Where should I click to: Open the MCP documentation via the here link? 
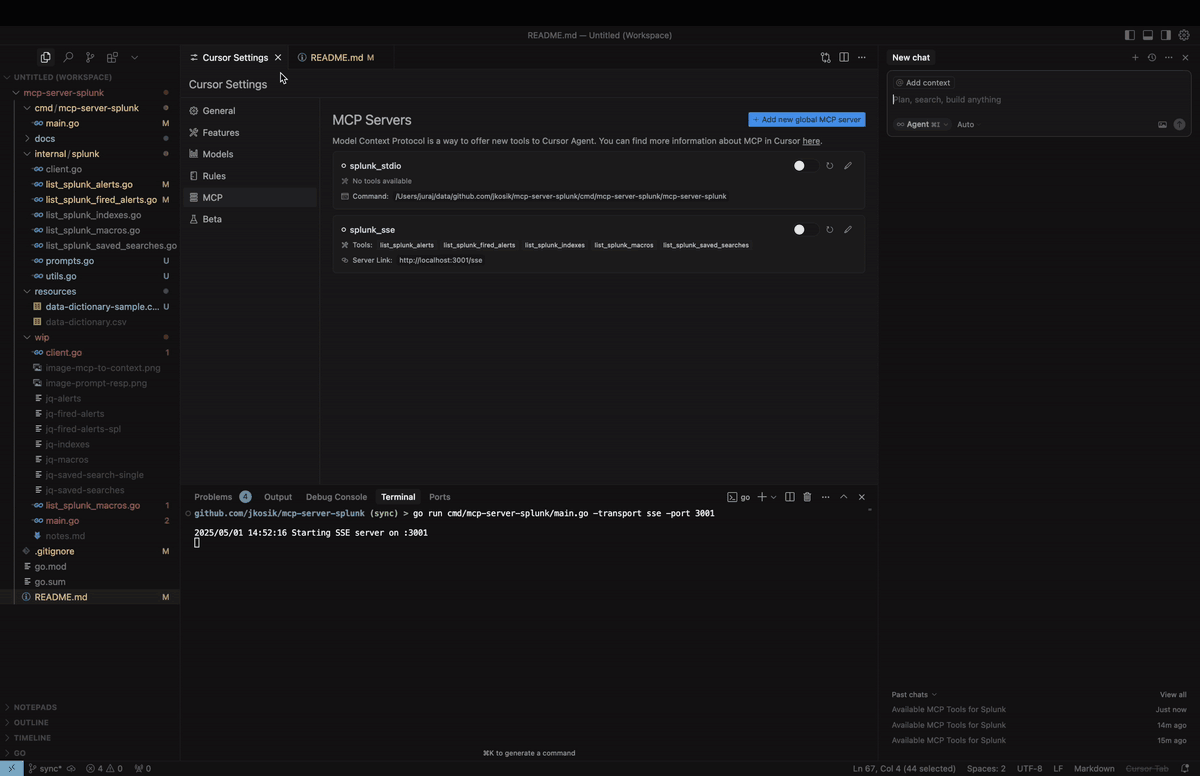810,141
